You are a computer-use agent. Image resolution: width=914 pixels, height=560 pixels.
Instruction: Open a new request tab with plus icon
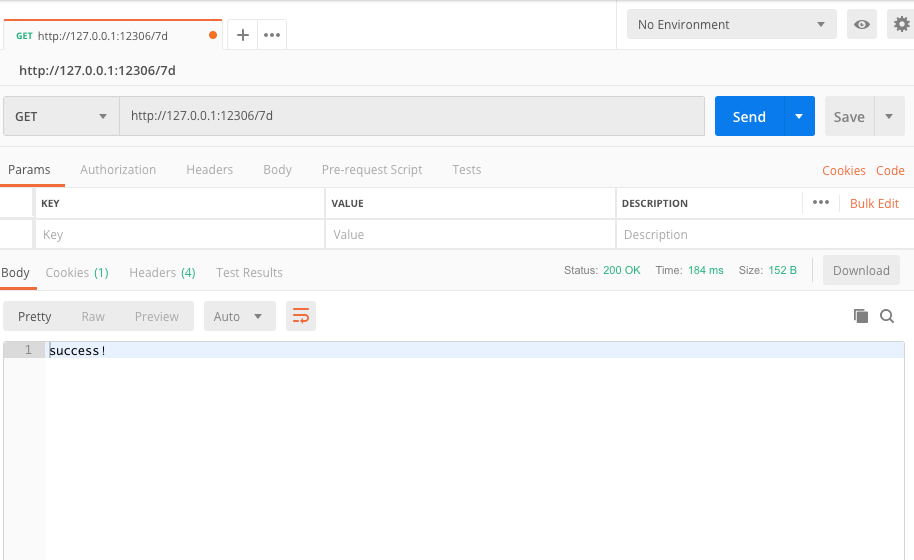click(242, 35)
